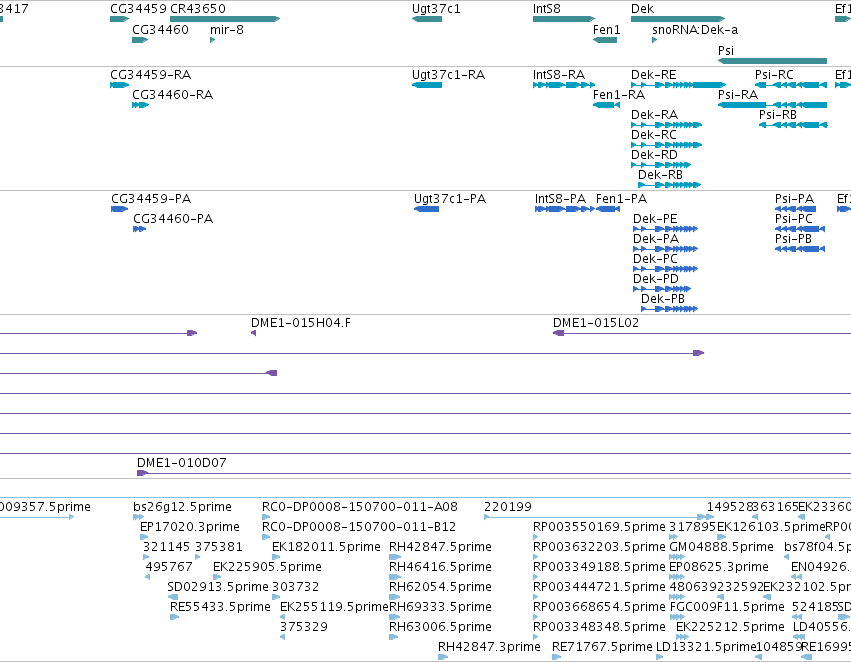Select EST RP003348348.5prime
Screen dimensions: 851x662
536,637
